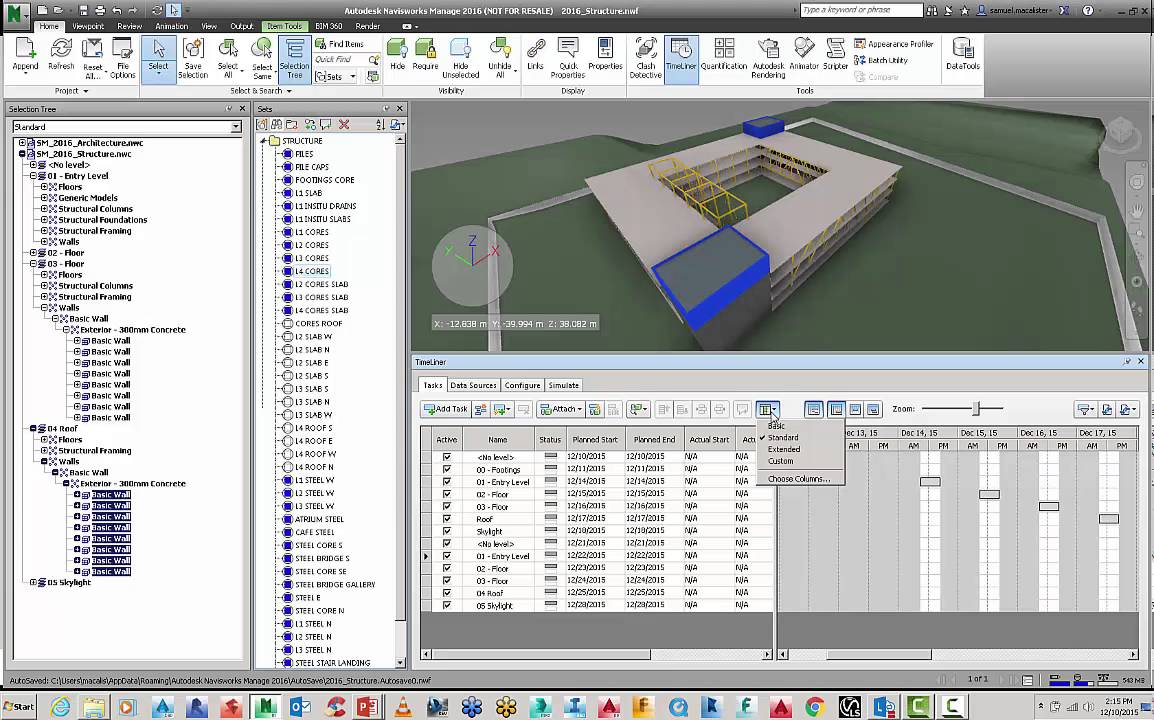Click the Save Selection icon
The height and width of the screenshot is (720, 1154).
193,58
